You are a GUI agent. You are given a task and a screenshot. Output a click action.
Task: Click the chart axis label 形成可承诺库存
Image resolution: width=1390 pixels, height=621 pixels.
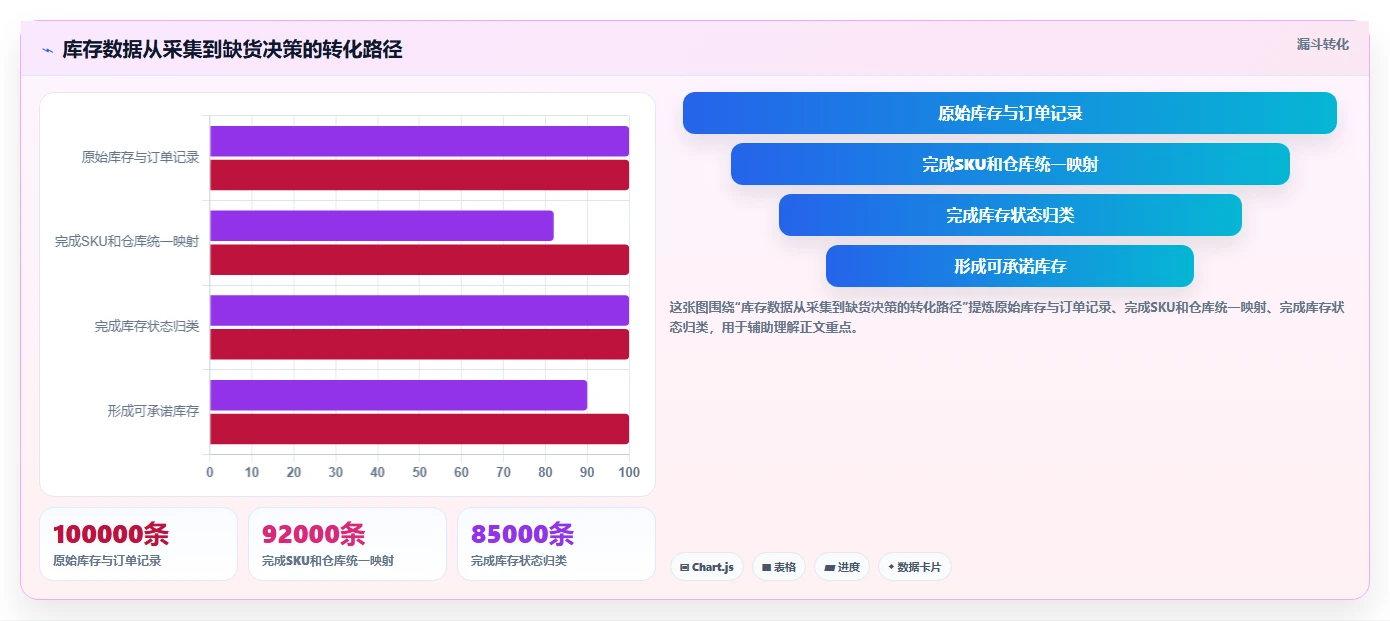tap(154, 411)
